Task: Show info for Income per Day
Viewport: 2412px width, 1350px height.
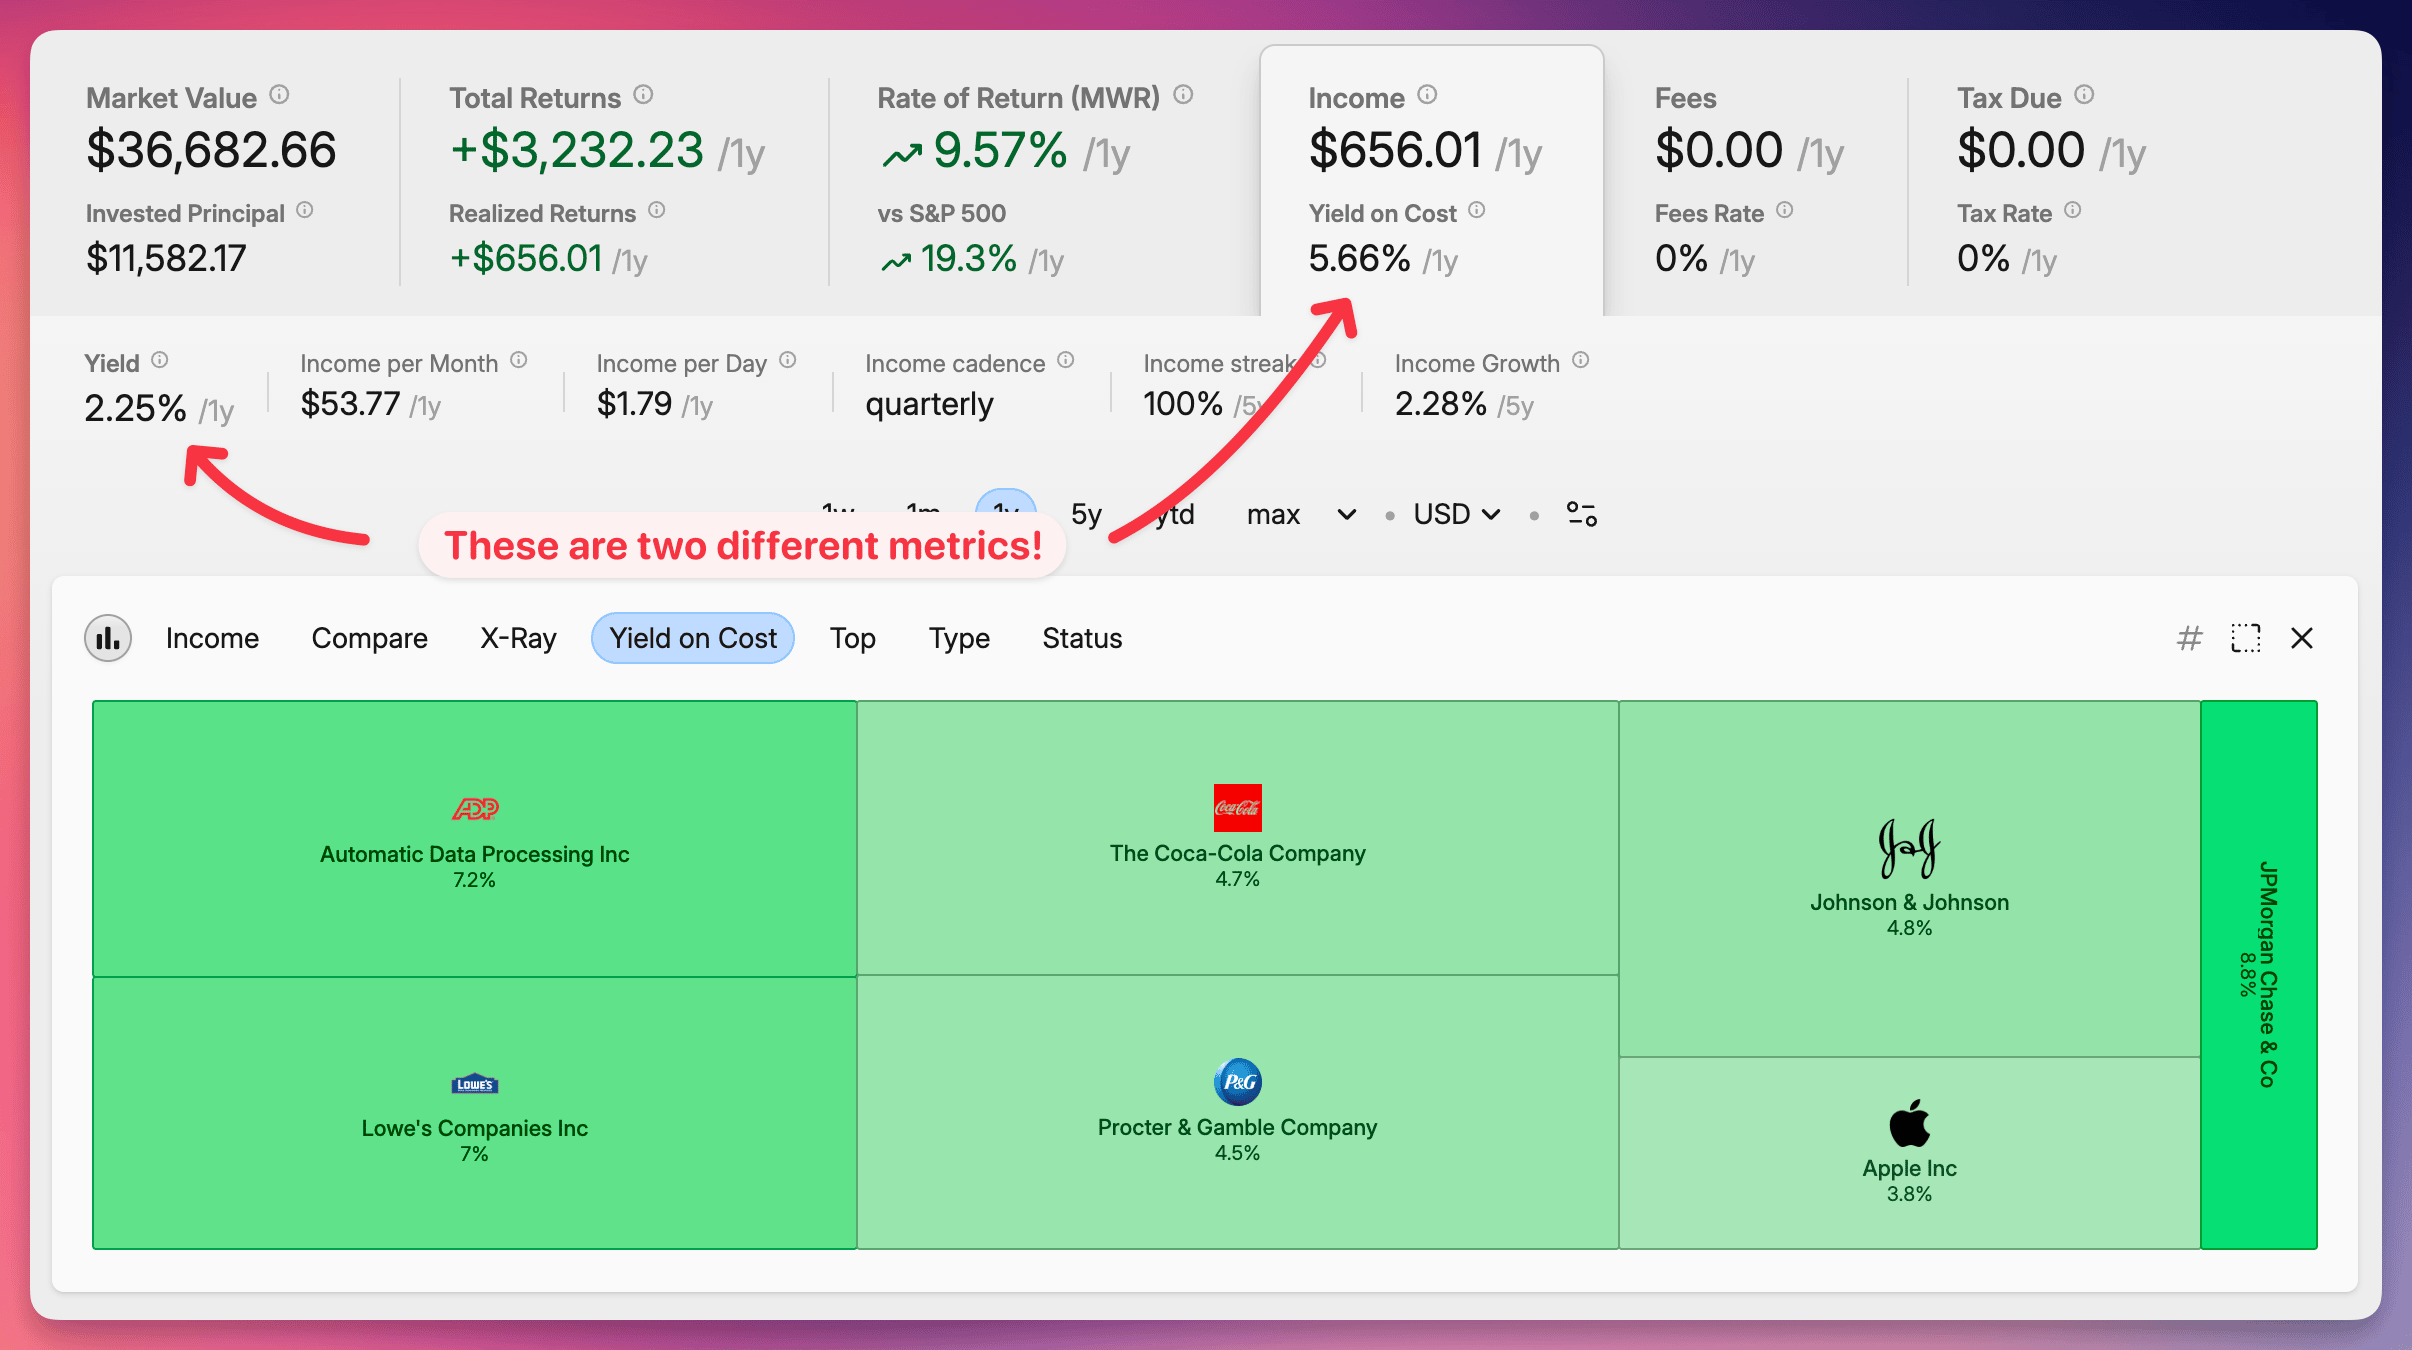Action: pyautogui.click(x=788, y=360)
